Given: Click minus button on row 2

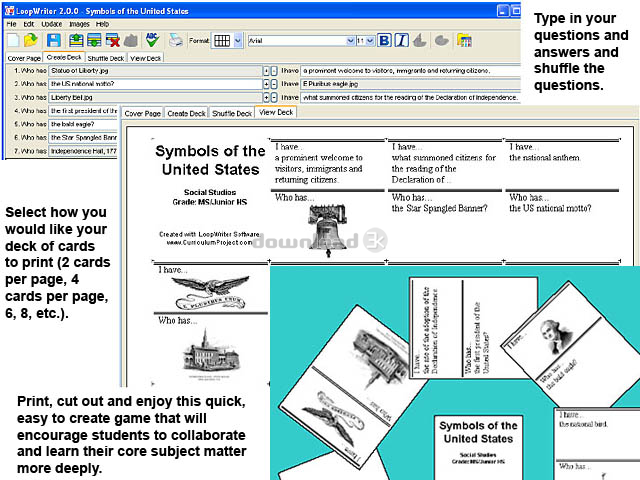Looking at the screenshot, I should pyautogui.click(x=274, y=84).
